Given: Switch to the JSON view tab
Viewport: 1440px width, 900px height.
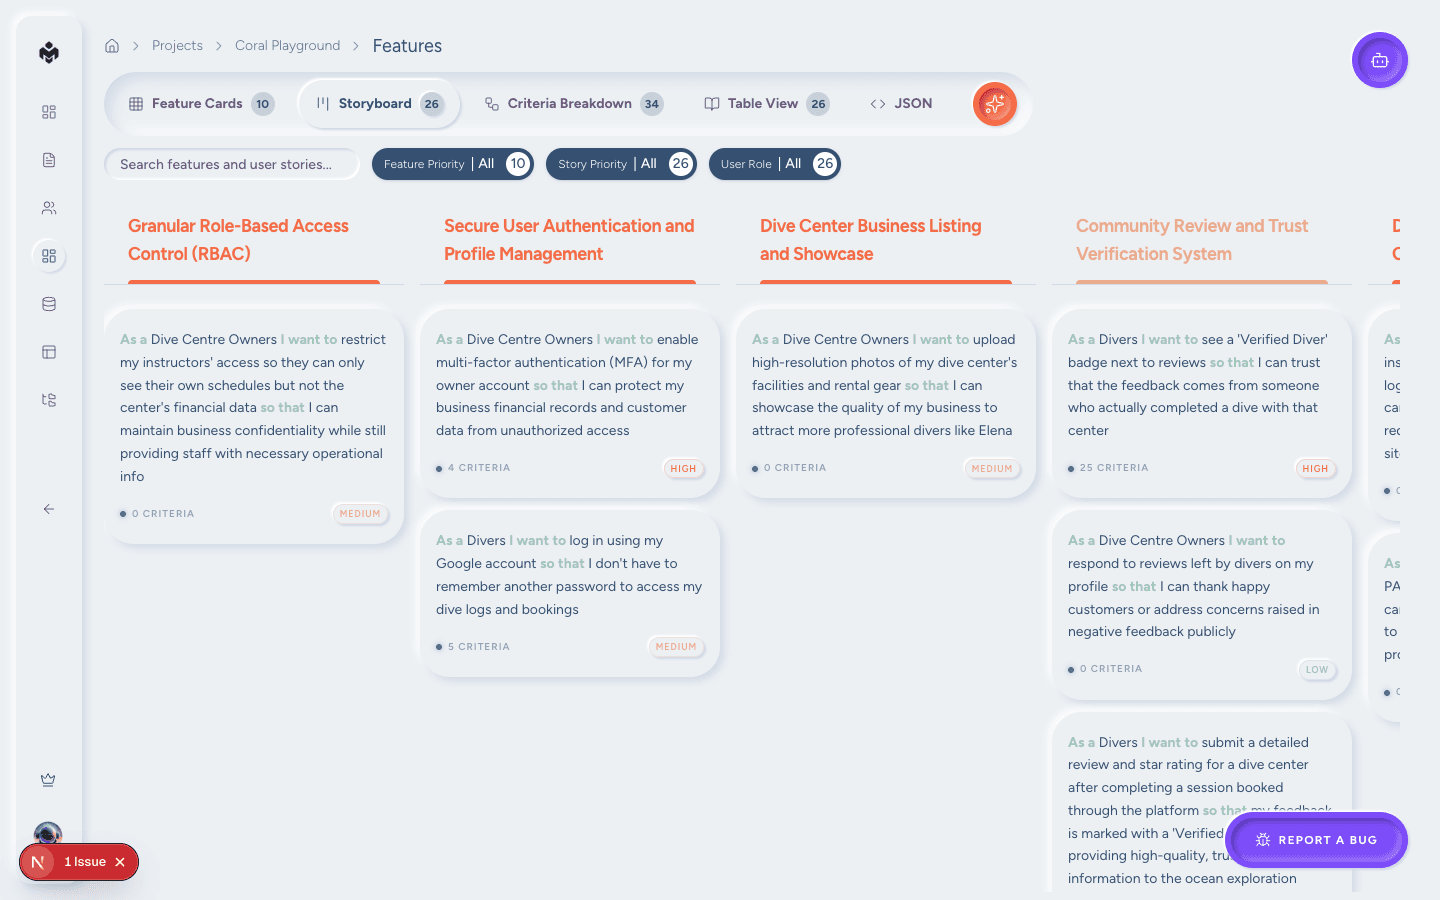Looking at the screenshot, I should [x=901, y=103].
